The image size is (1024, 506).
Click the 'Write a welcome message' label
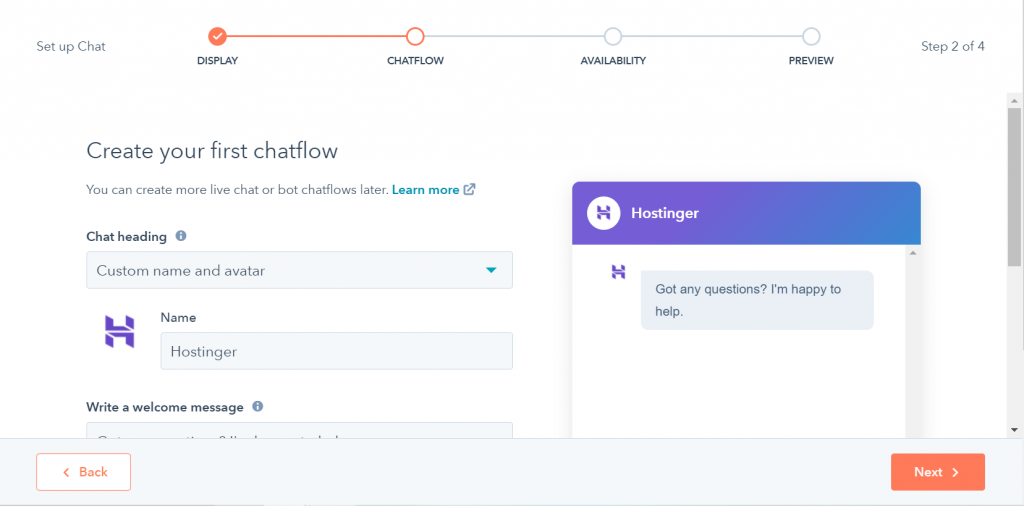(x=165, y=407)
